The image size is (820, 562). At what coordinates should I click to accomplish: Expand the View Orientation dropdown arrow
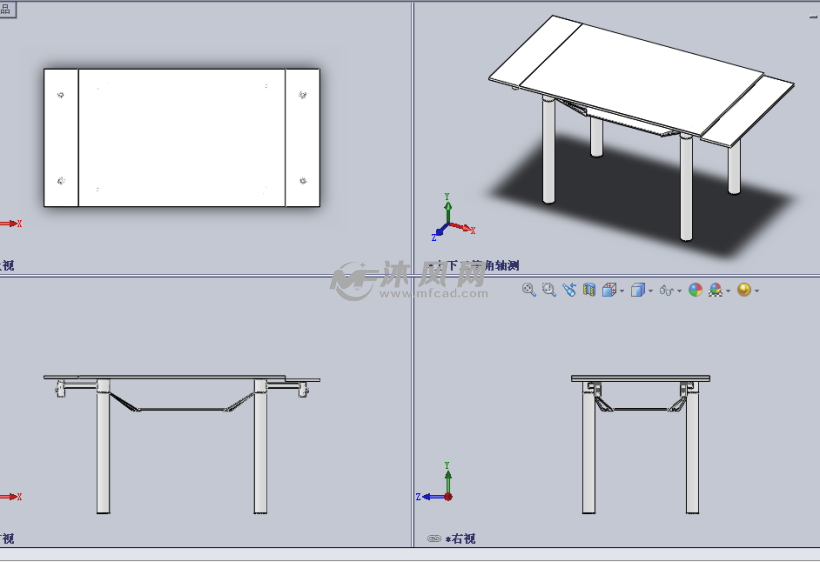pyautogui.click(x=622, y=291)
